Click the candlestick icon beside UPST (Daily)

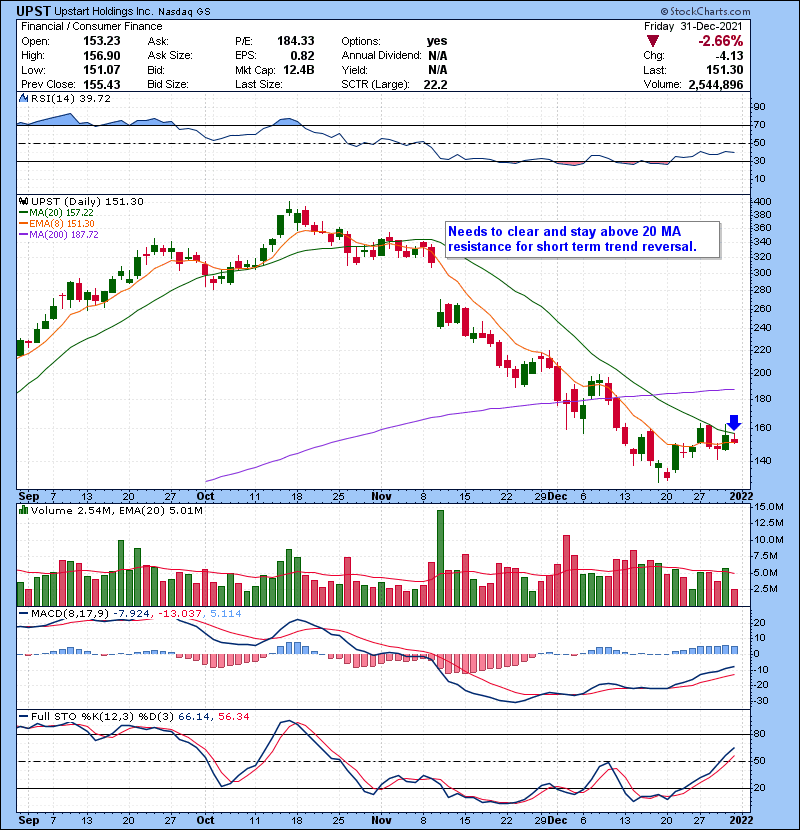tap(23, 201)
